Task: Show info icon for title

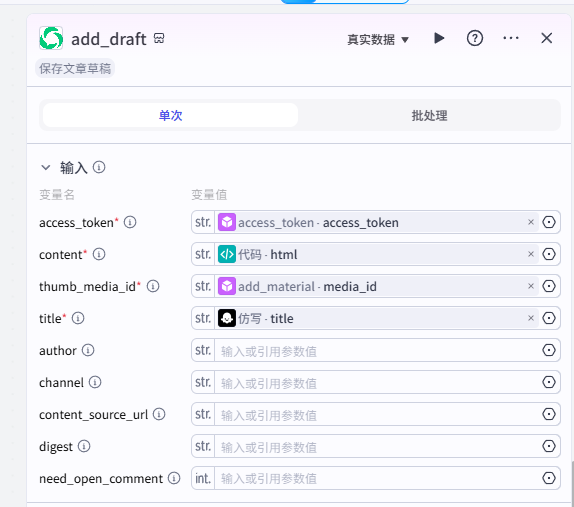Action: tap(78, 318)
